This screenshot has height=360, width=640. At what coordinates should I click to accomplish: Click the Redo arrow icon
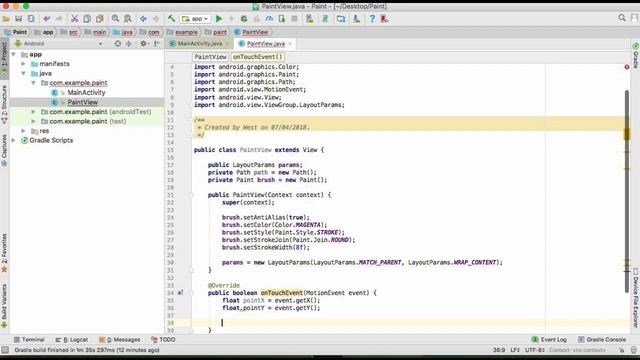coord(59,19)
